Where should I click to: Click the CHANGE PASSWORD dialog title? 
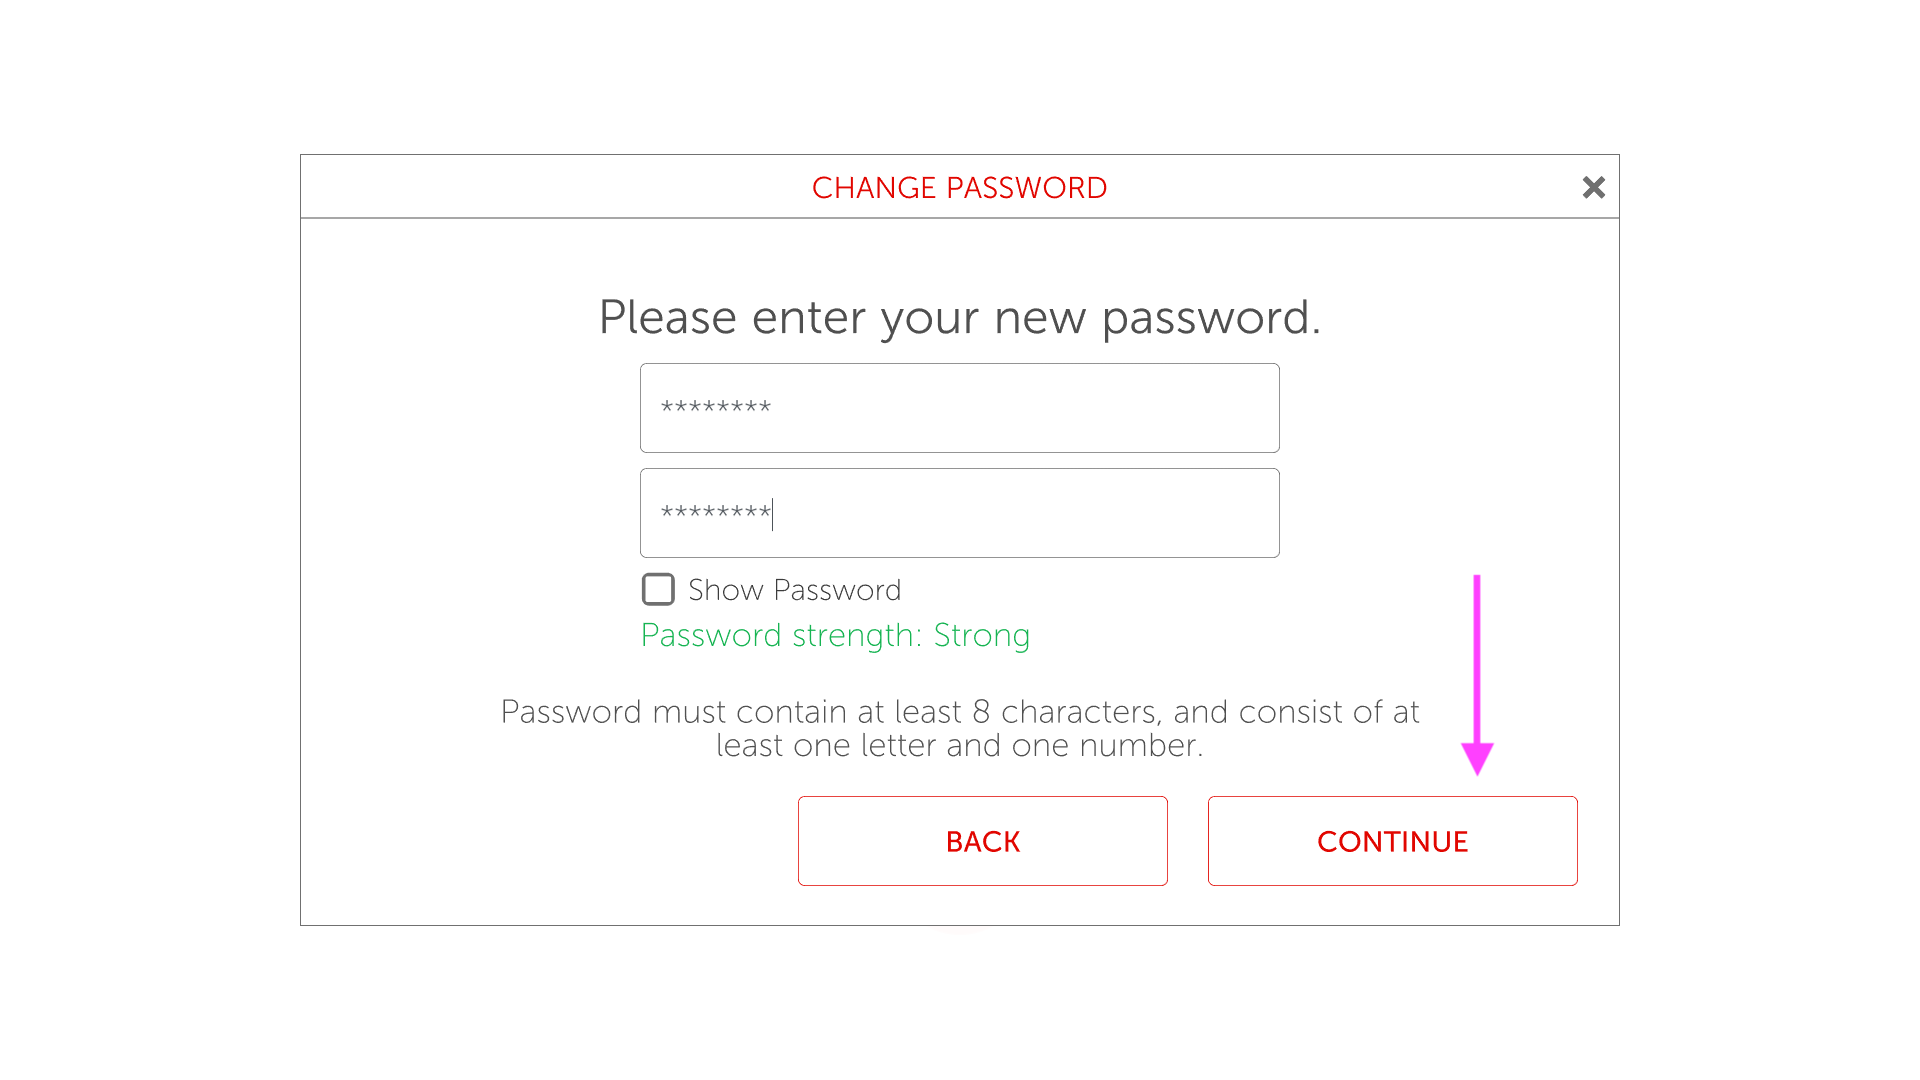click(x=959, y=188)
